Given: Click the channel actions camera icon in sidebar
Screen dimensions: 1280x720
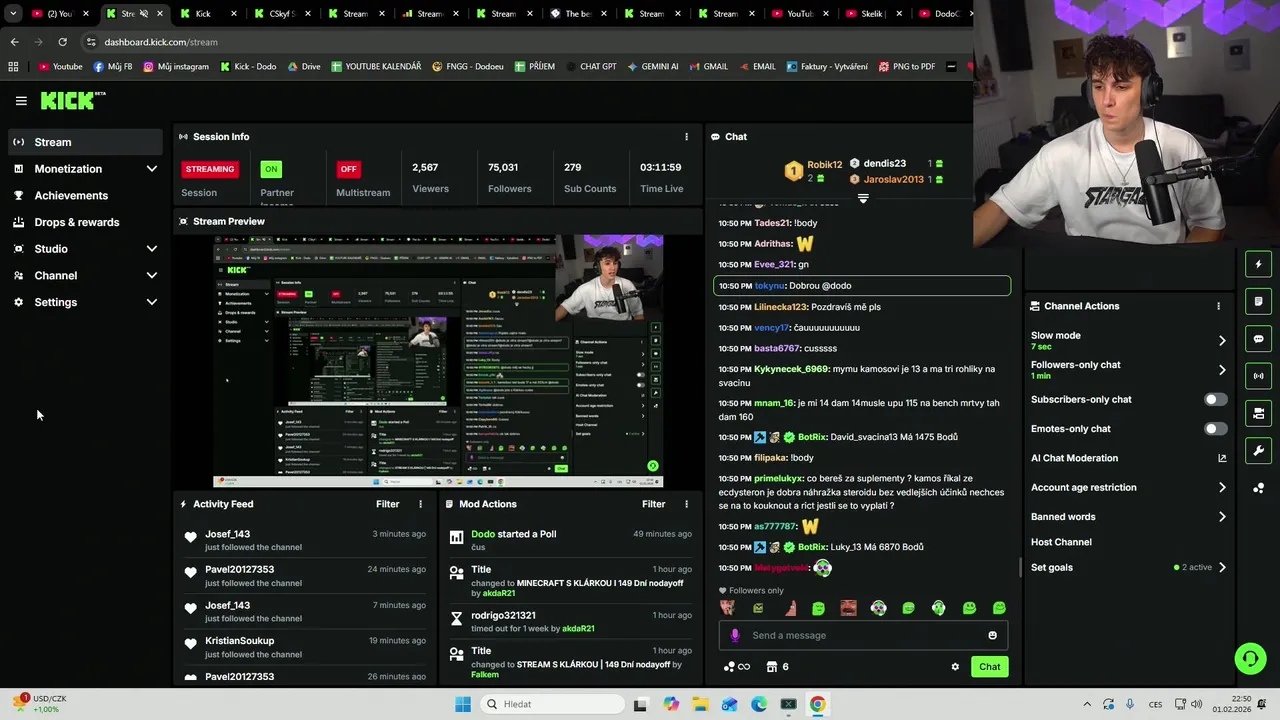Looking at the screenshot, I should [1259, 413].
